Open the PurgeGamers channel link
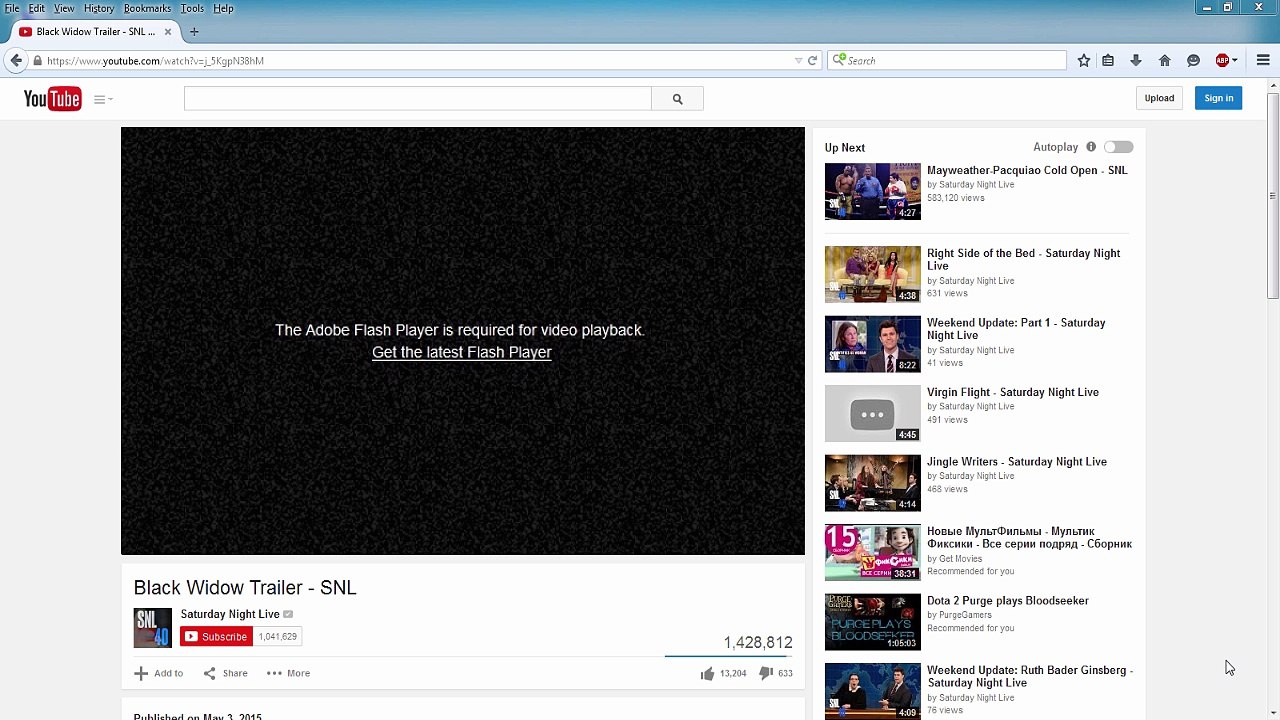 coord(965,615)
